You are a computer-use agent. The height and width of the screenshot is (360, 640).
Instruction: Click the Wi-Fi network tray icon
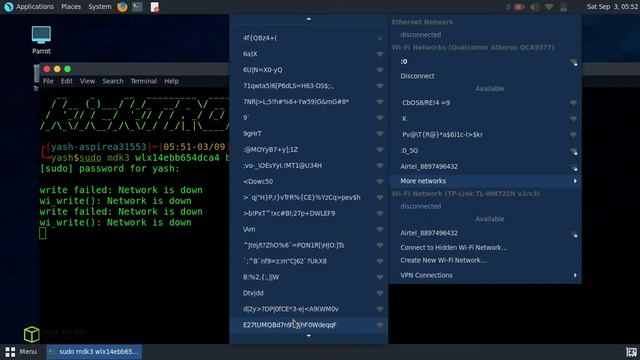[549, 7]
